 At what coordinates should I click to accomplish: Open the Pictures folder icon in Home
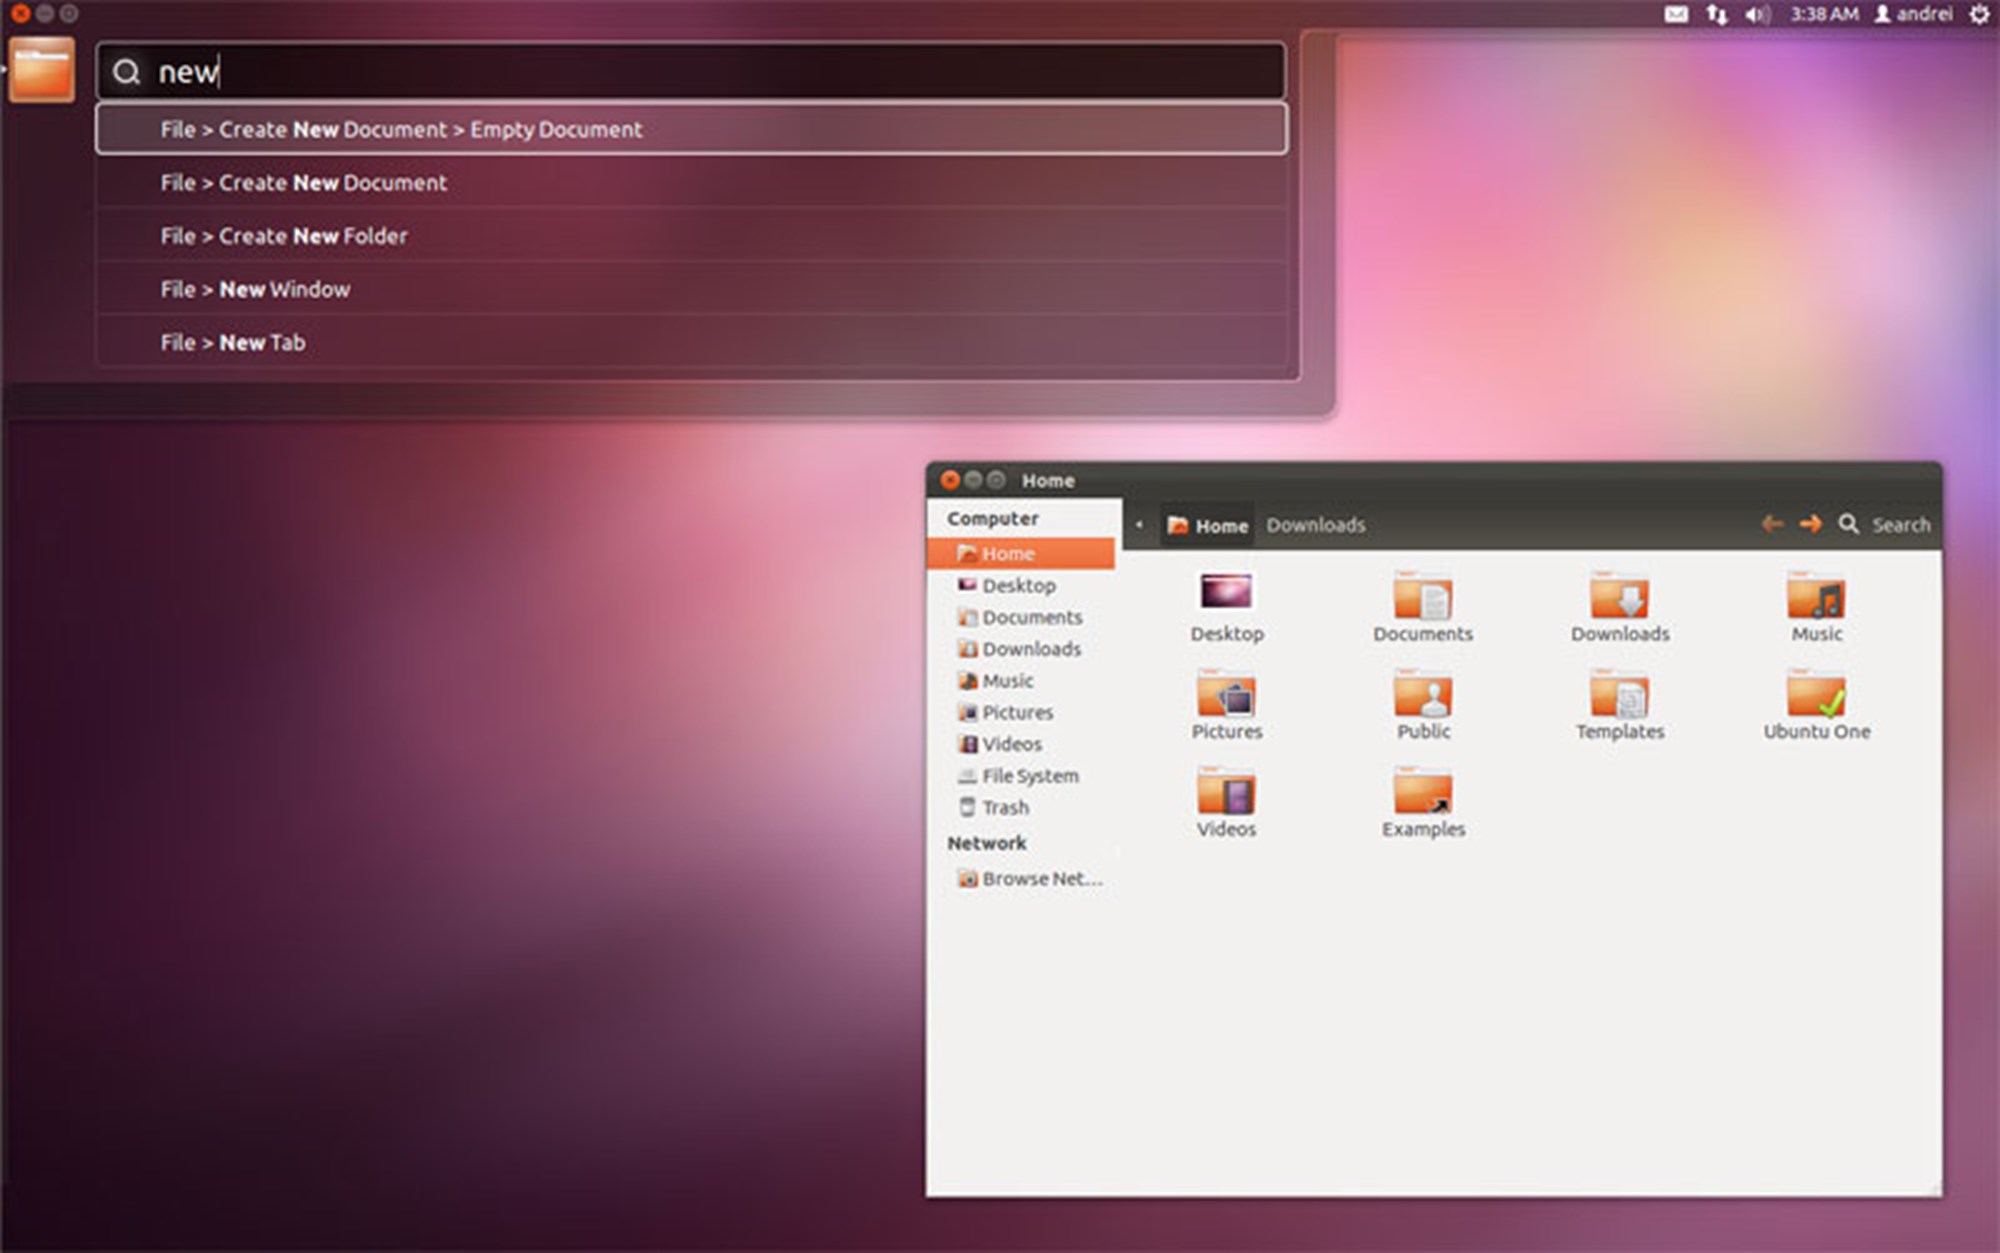[x=1227, y=693]
